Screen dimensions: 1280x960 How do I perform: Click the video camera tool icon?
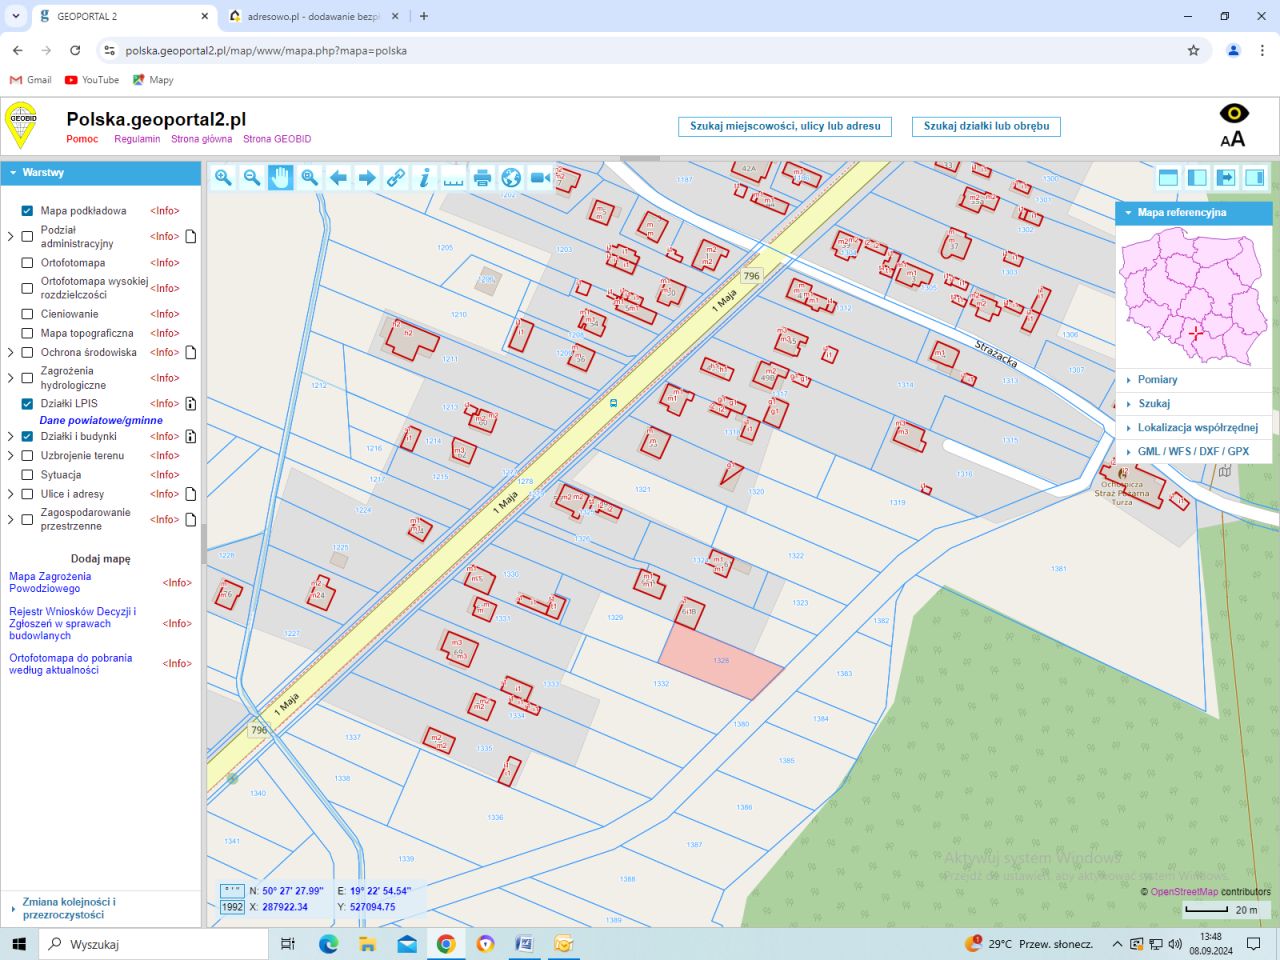coord(540,178)
